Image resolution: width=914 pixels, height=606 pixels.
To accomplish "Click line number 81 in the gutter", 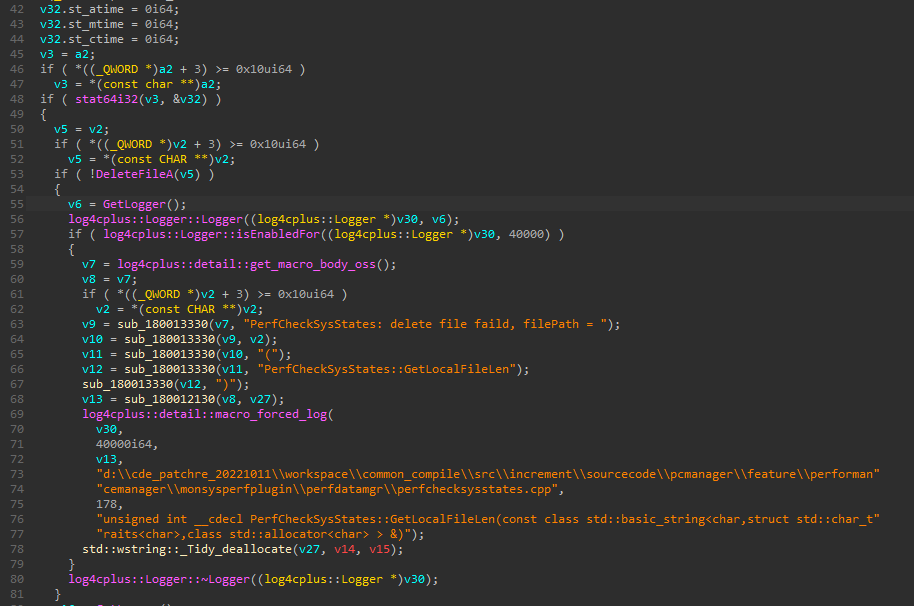I will click(x=17, y=594).
